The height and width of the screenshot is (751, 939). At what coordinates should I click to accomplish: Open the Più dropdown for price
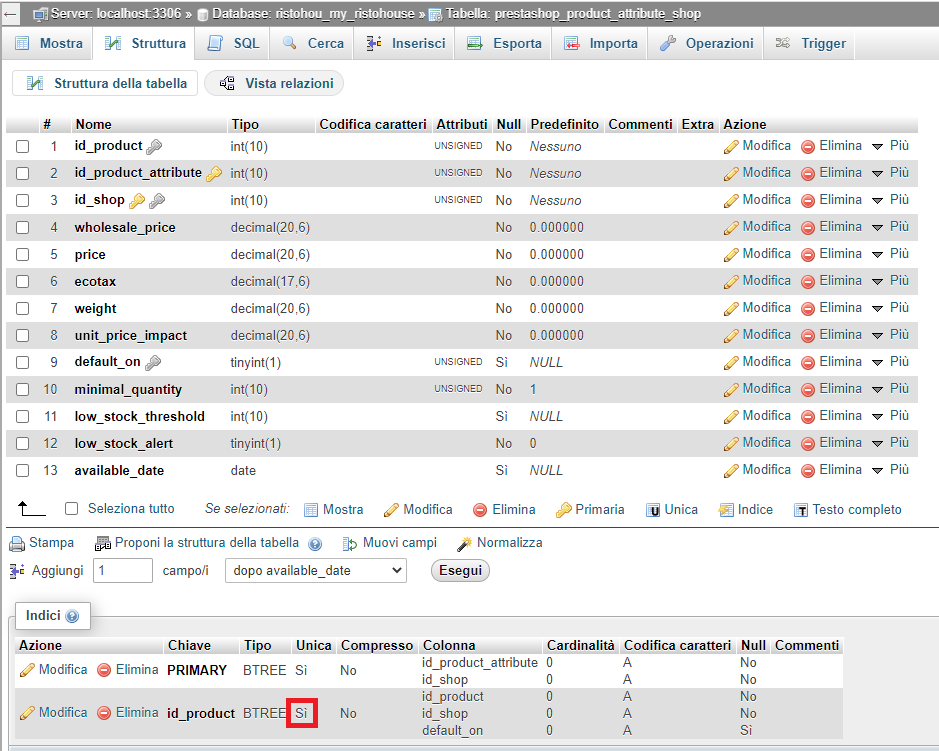[x=890, y=254]
